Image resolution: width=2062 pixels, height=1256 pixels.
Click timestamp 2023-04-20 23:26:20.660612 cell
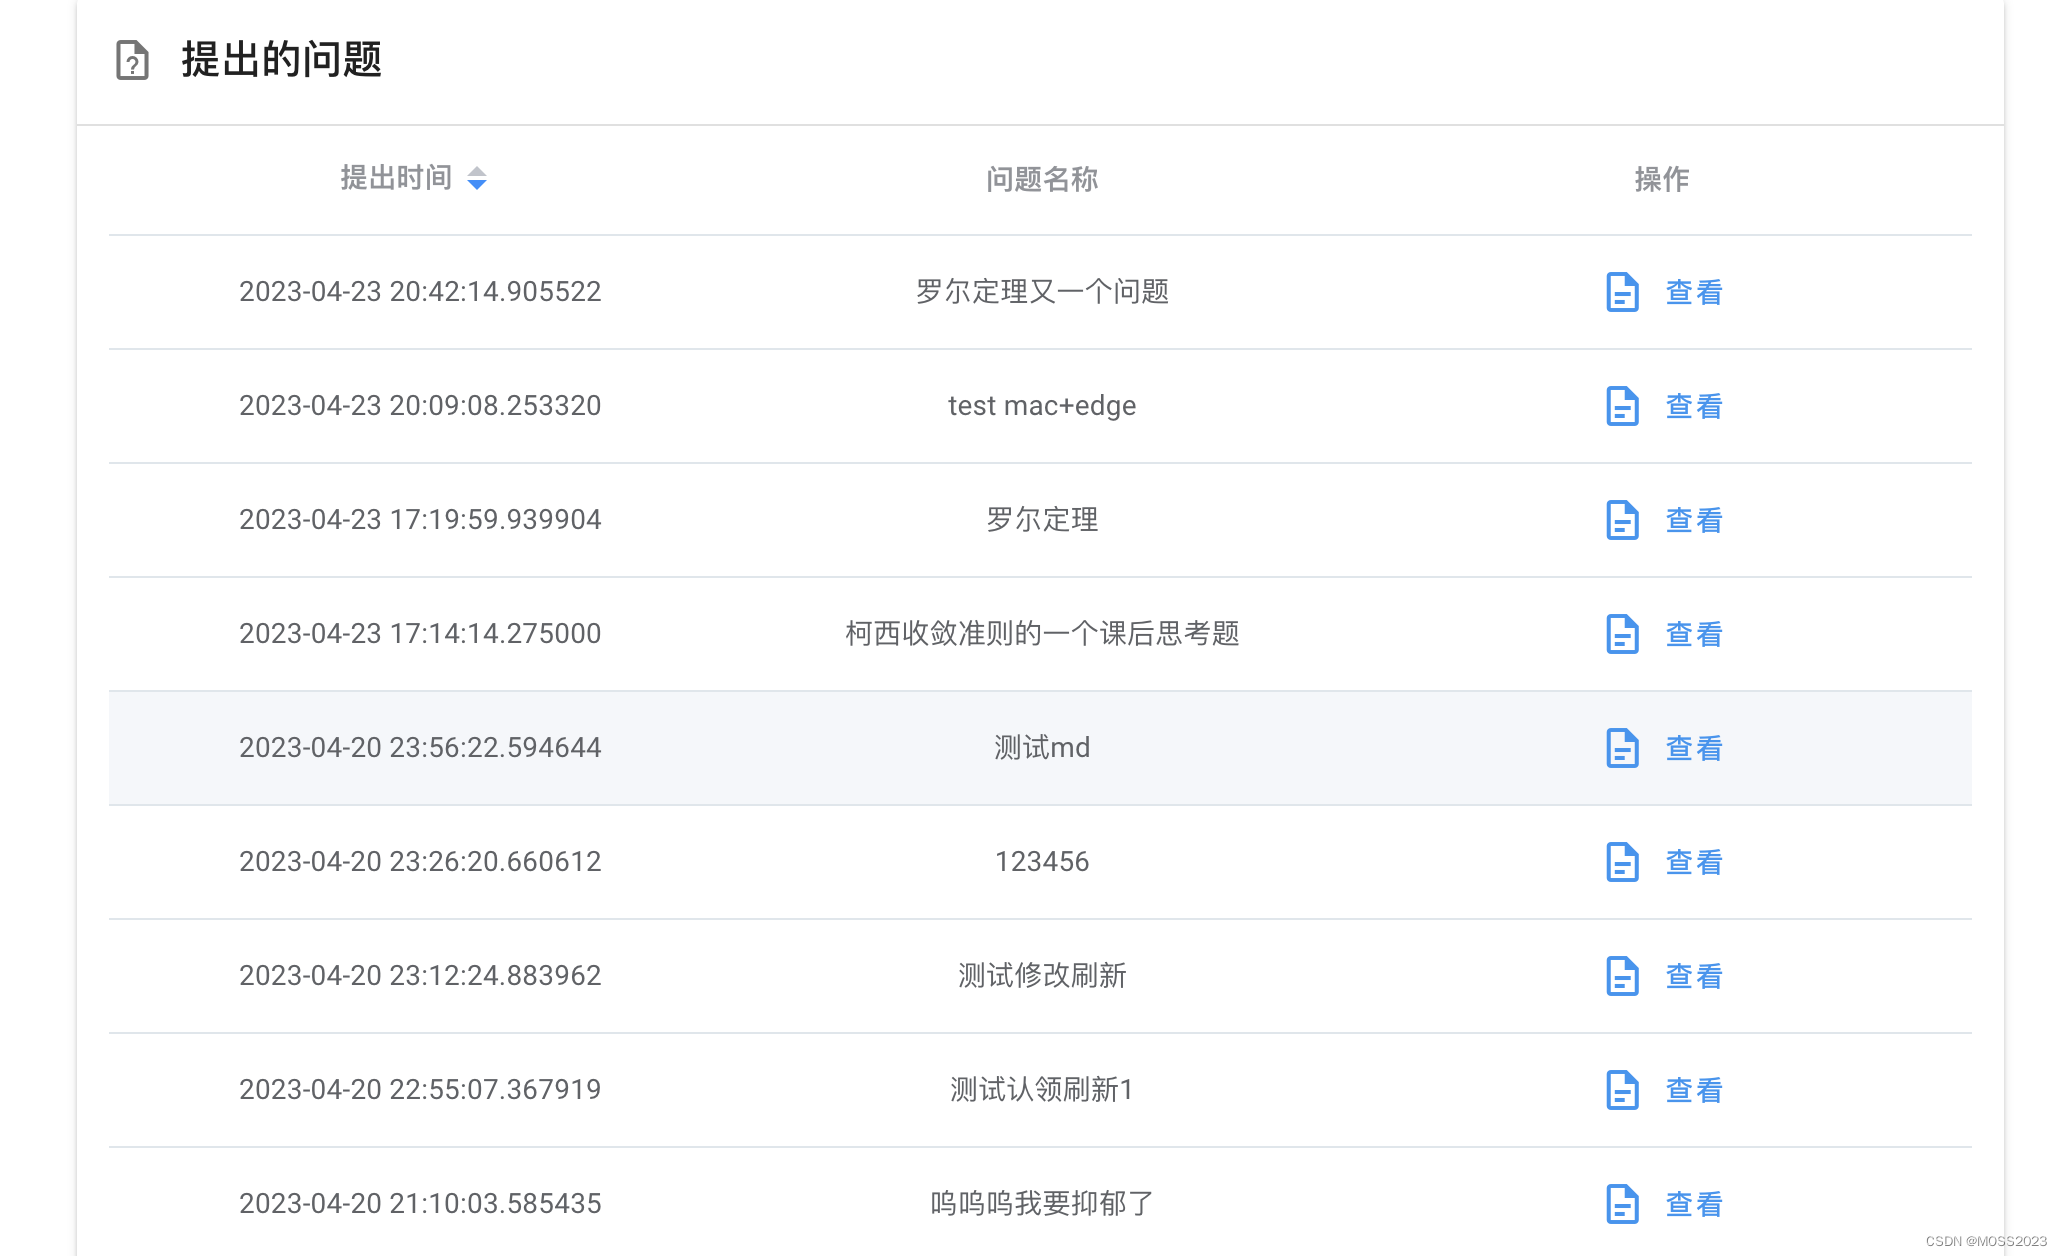pos(420,862)
